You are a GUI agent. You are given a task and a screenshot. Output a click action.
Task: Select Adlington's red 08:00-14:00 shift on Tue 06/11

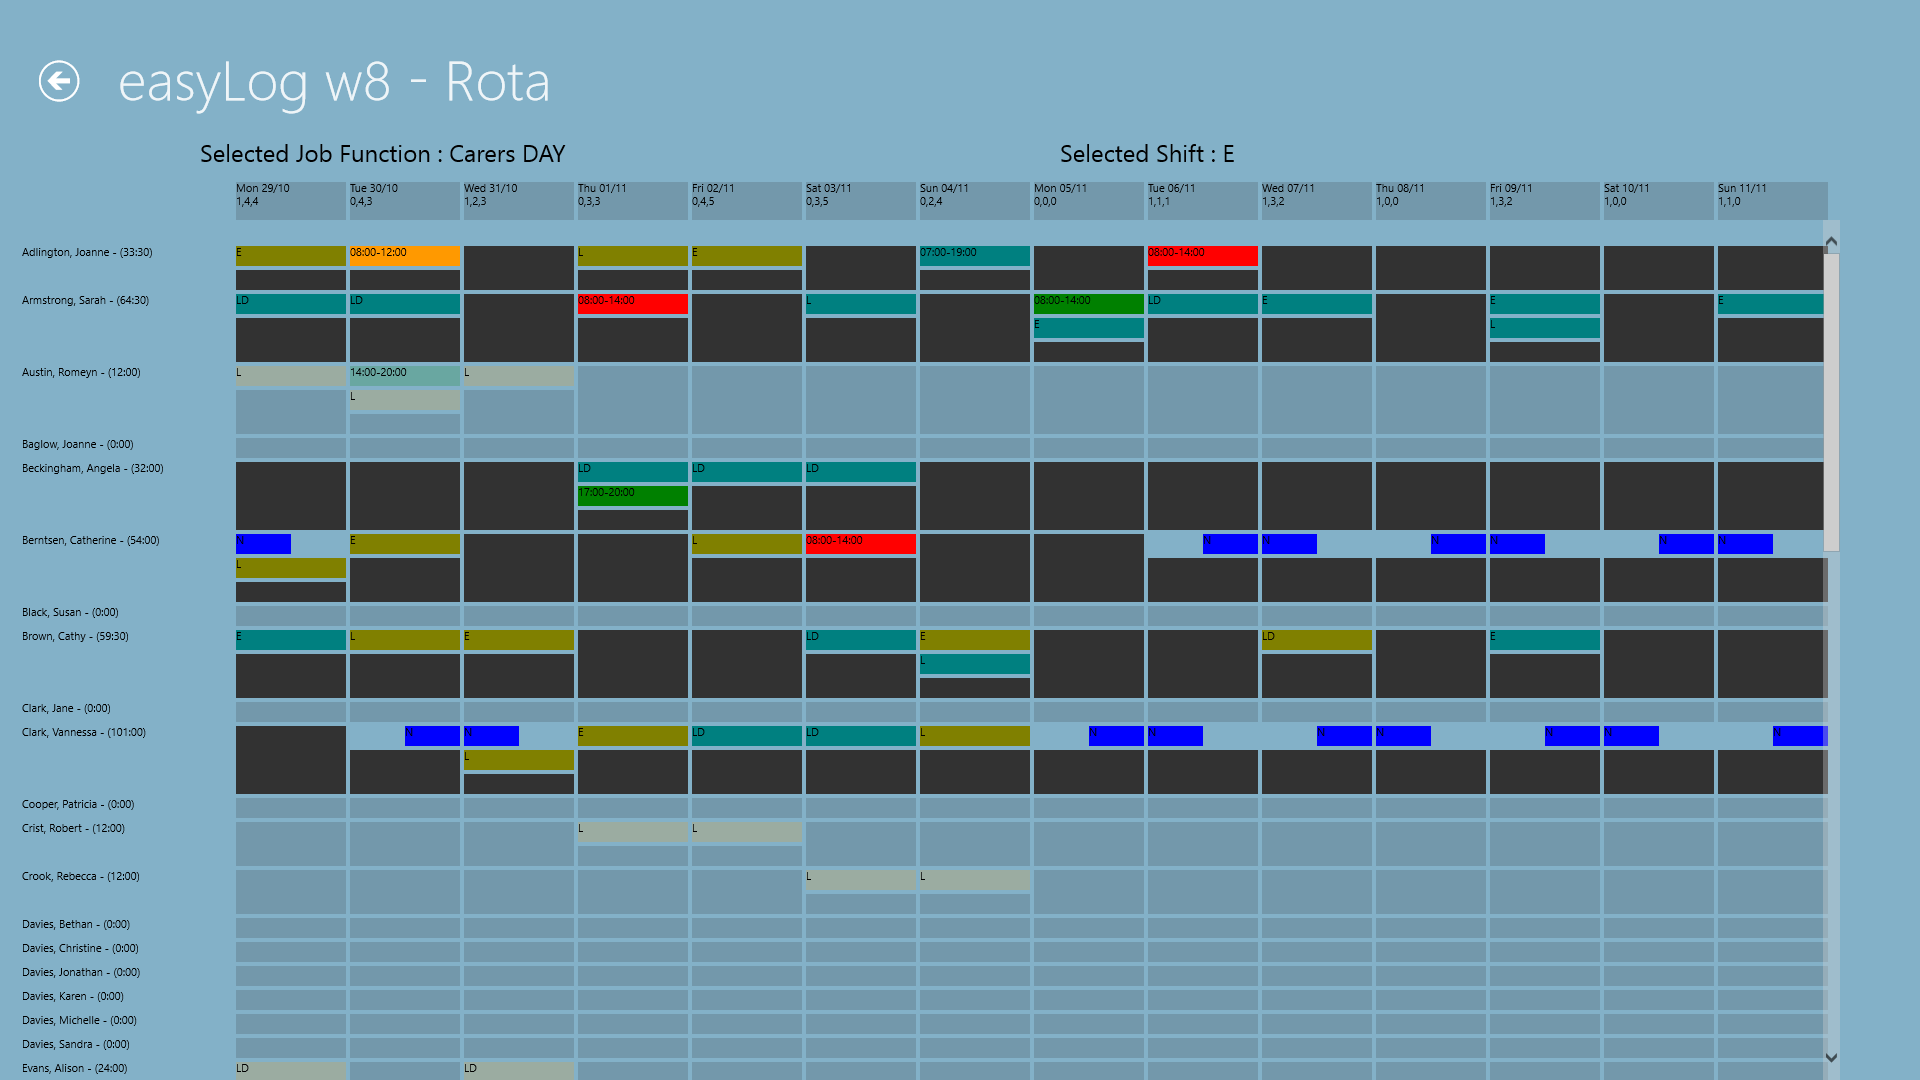pyautogui.click(x=1202, y=255)
